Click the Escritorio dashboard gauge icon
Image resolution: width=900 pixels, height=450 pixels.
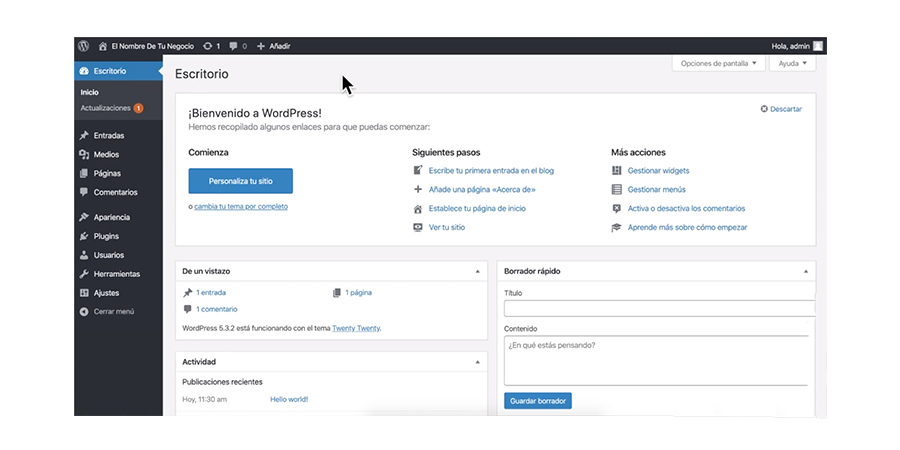[84, 71]
